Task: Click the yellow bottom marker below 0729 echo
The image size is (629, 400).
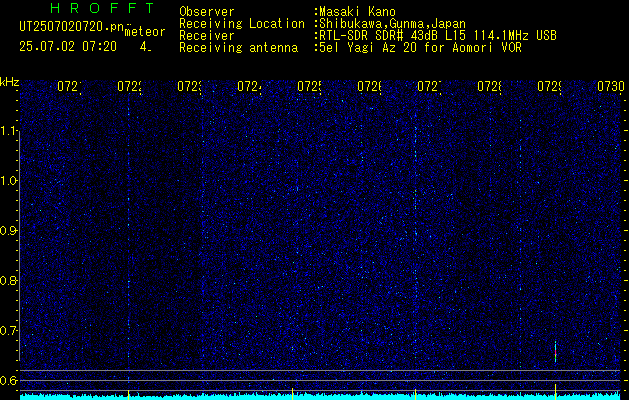Action: pos(556,391)
